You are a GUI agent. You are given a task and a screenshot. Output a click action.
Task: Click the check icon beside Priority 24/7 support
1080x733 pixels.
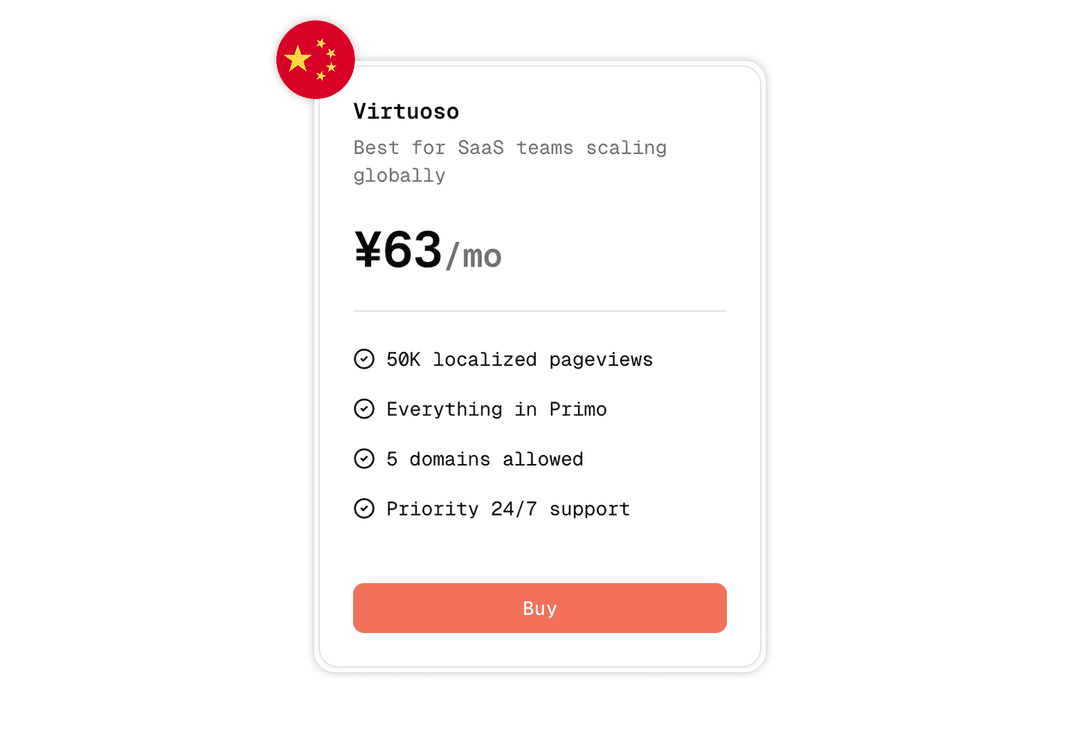364,509
